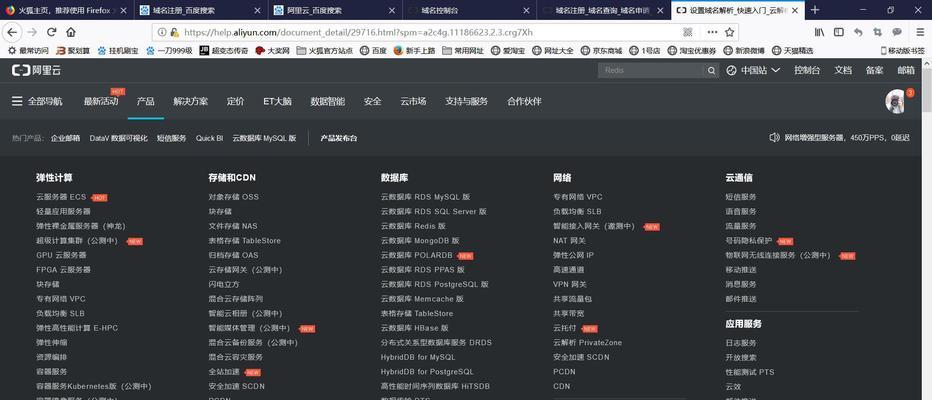932x400 pixels.
Task: Open 企业邮箱 hot product link
Action: pyautogui.click(x=65, y=138)
